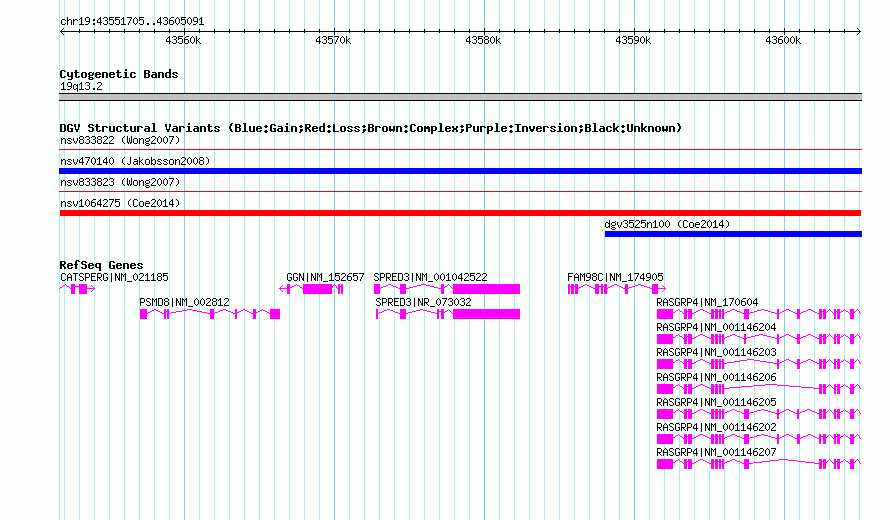Click the RASGRP4 NM_001146204 transcript glyph
This screenshot has width=890, height=520.
point(759,339)
